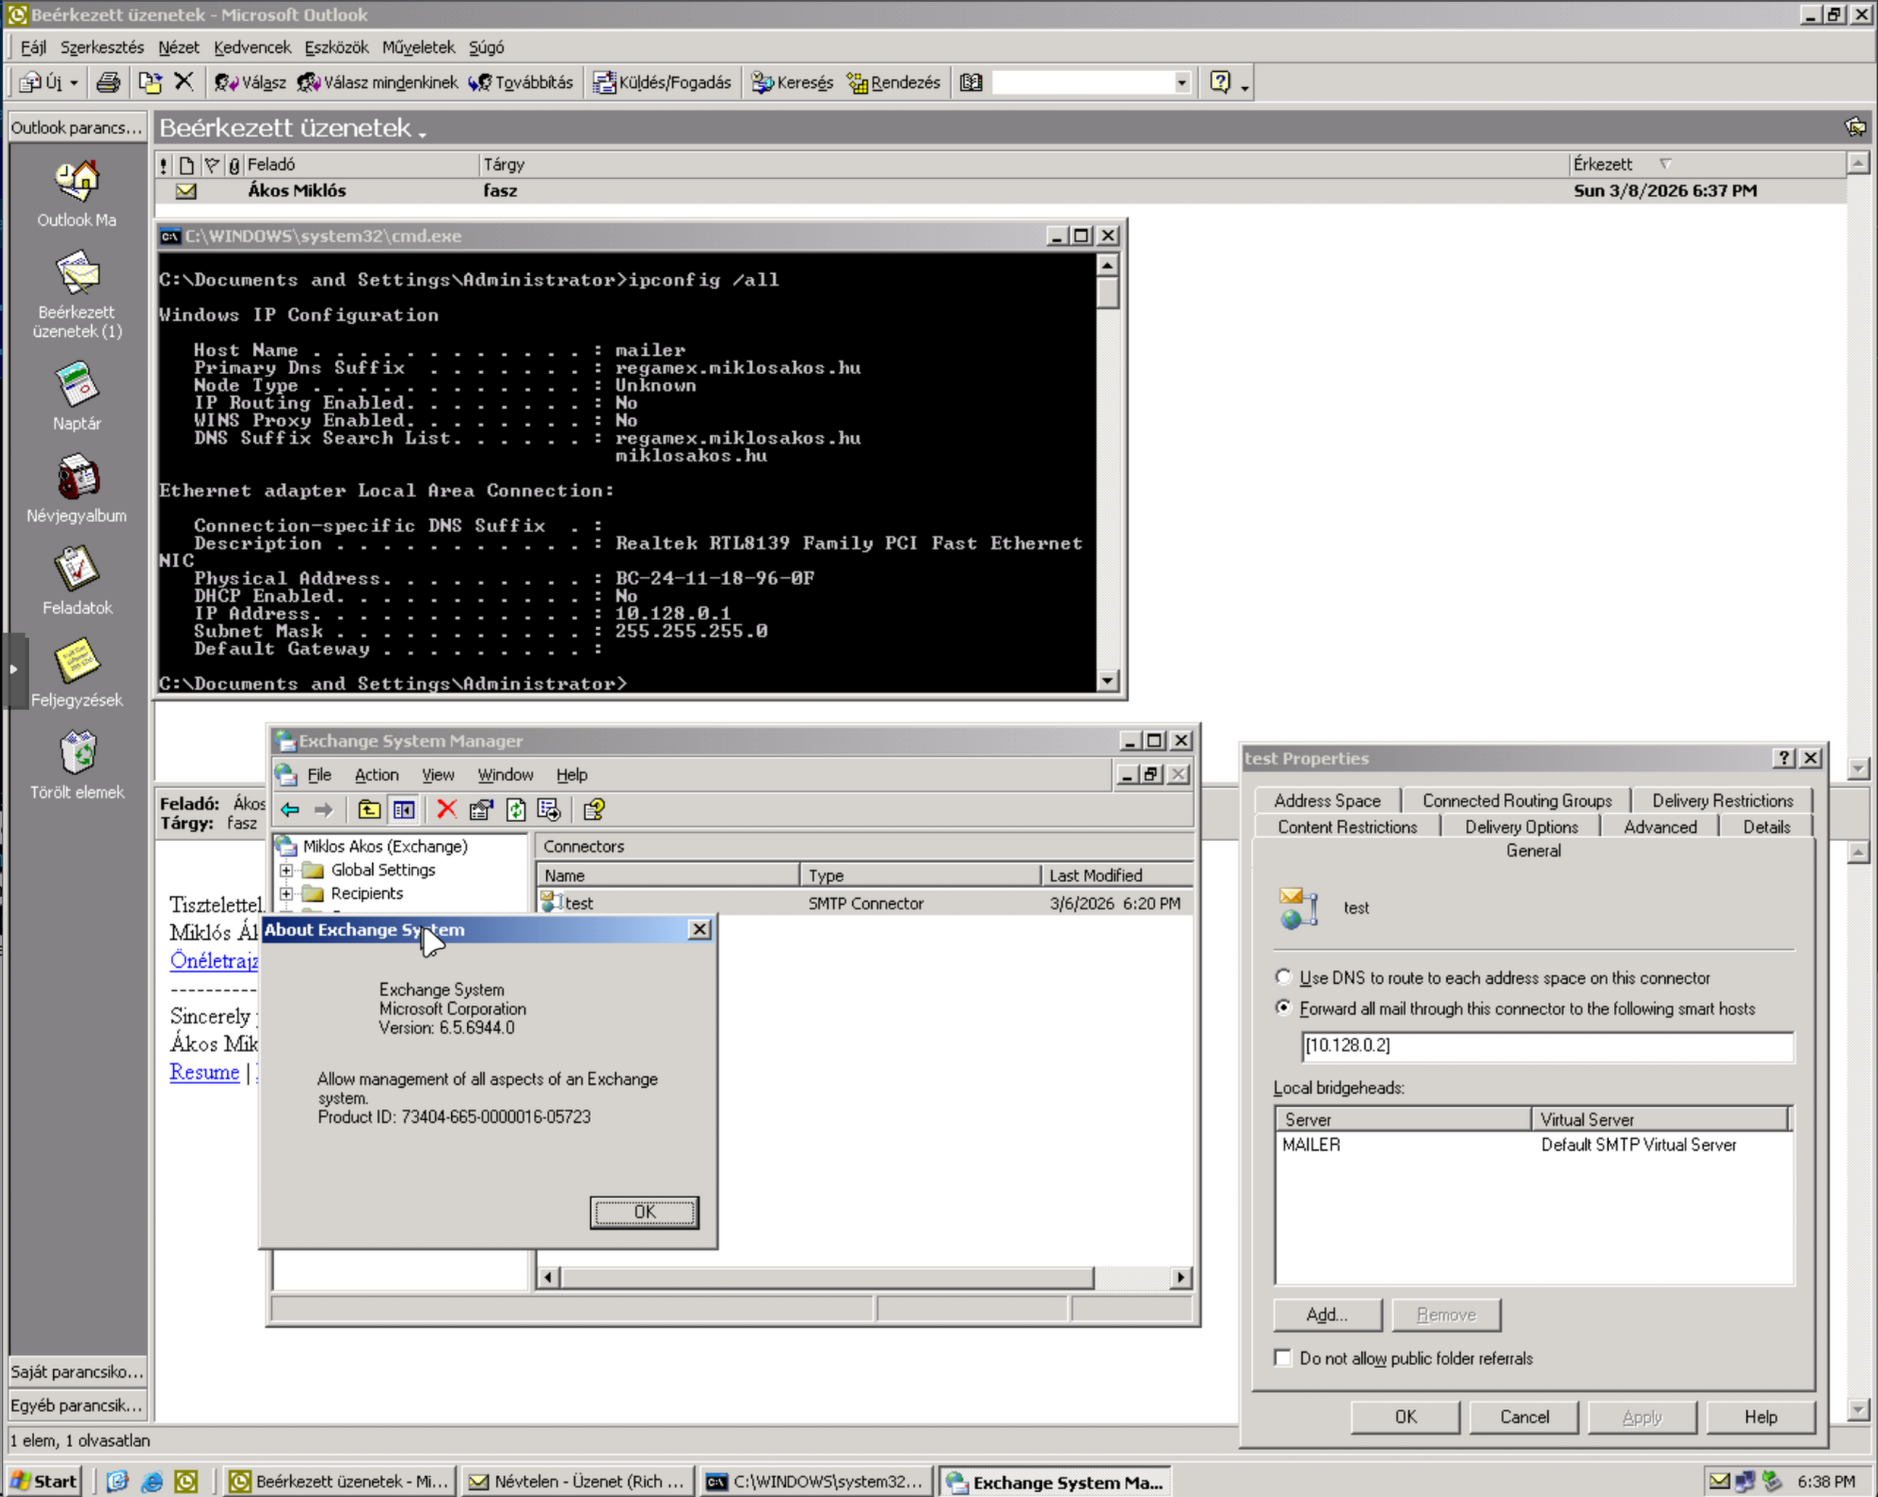1878x1497 pixels.
Task: Click the Add... button for local bridgeheads
Action: [1327, 1314]
